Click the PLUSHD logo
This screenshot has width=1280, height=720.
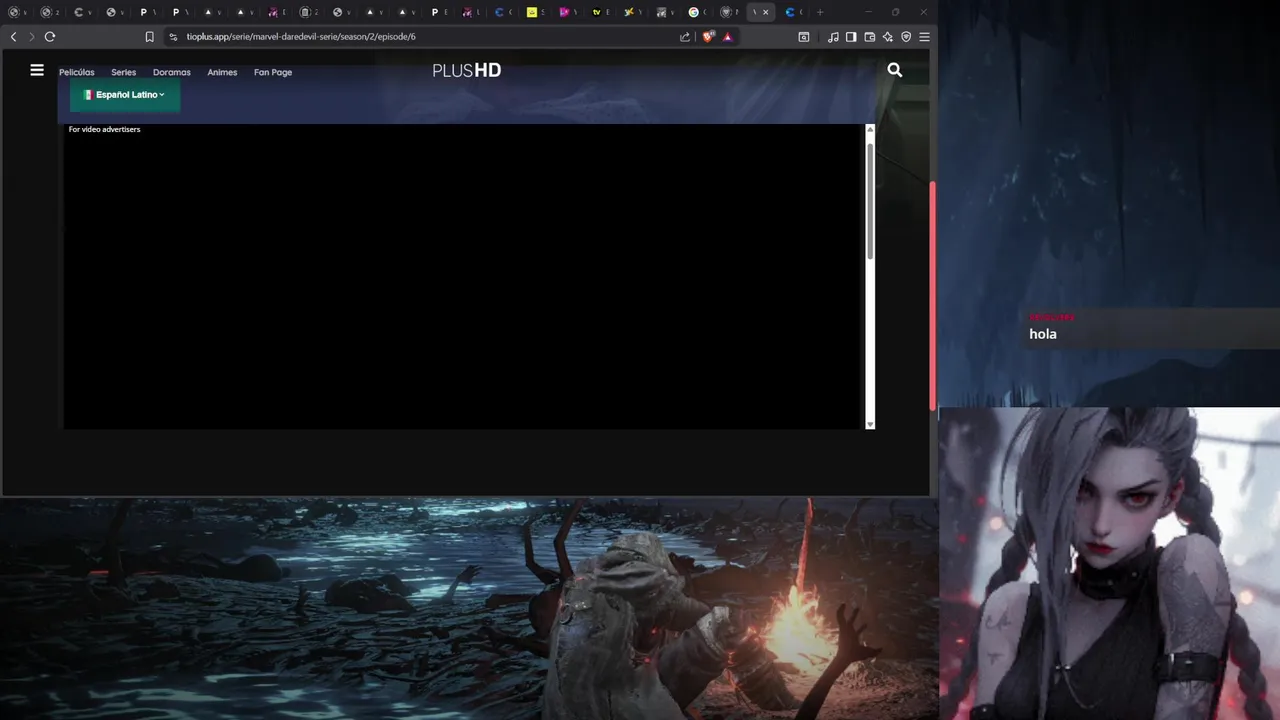[466, 70]
